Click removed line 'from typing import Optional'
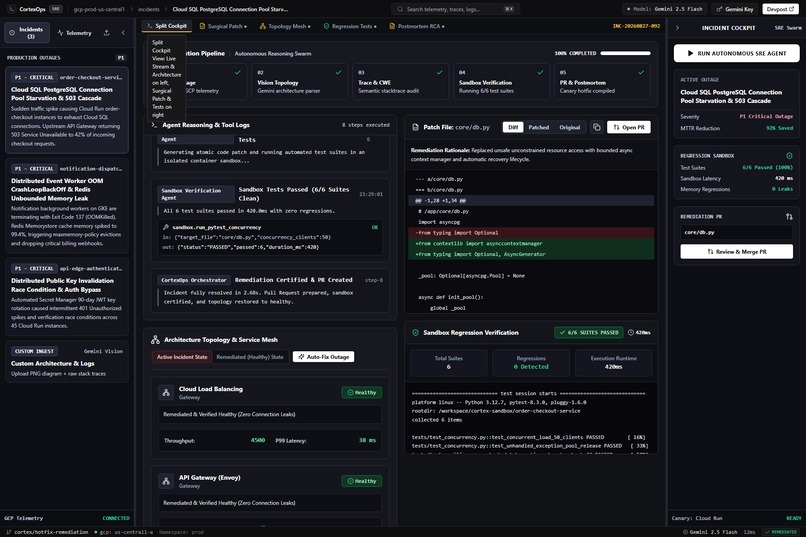806x537 pixels. coord(531,233)
